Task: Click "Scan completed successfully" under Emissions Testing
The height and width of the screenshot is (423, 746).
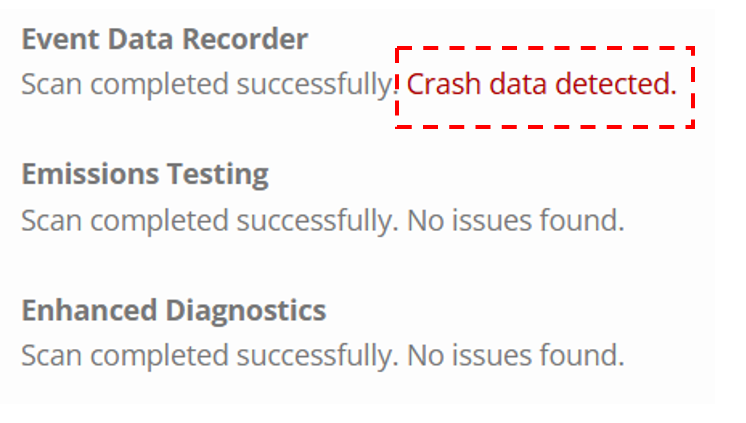Action: [x=210, y=221]
